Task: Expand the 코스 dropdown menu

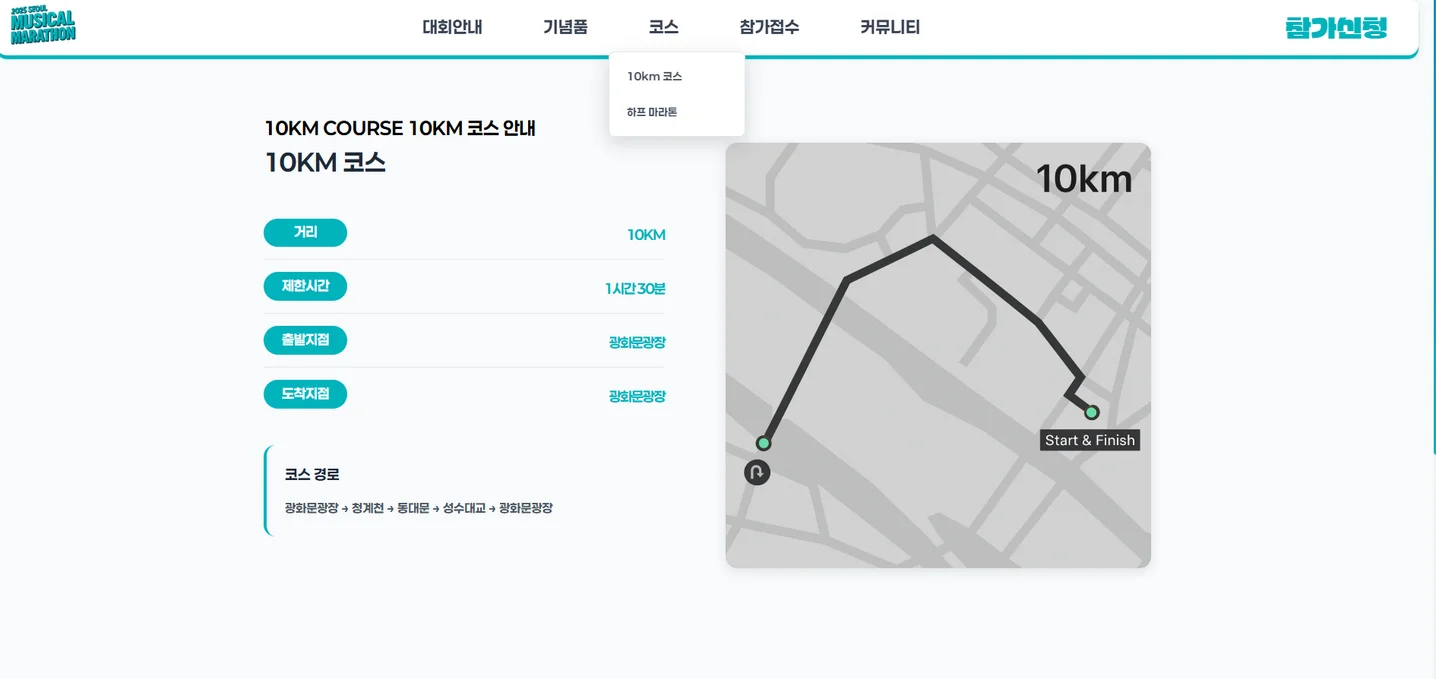Action: (663, 28)
